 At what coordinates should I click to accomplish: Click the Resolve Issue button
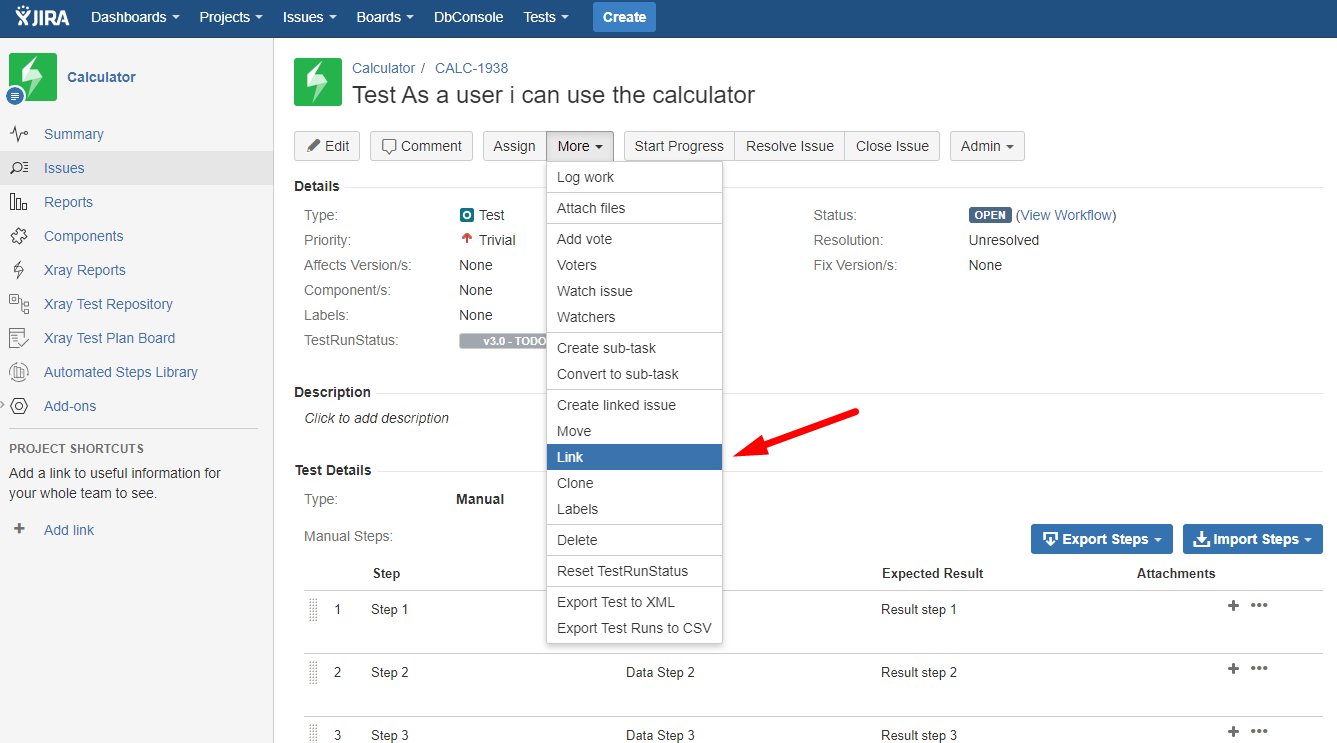[790, 146]
